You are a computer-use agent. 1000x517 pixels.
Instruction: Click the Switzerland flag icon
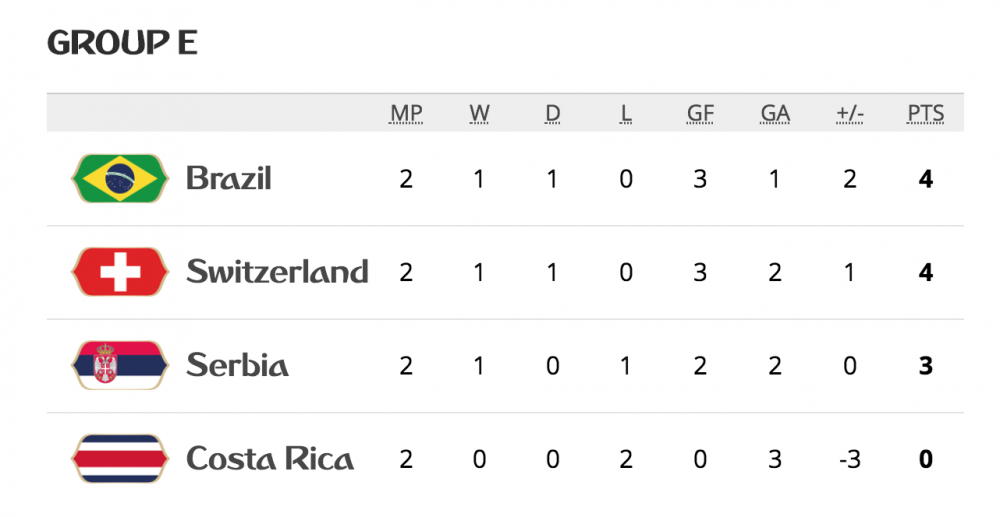point(120,272)
